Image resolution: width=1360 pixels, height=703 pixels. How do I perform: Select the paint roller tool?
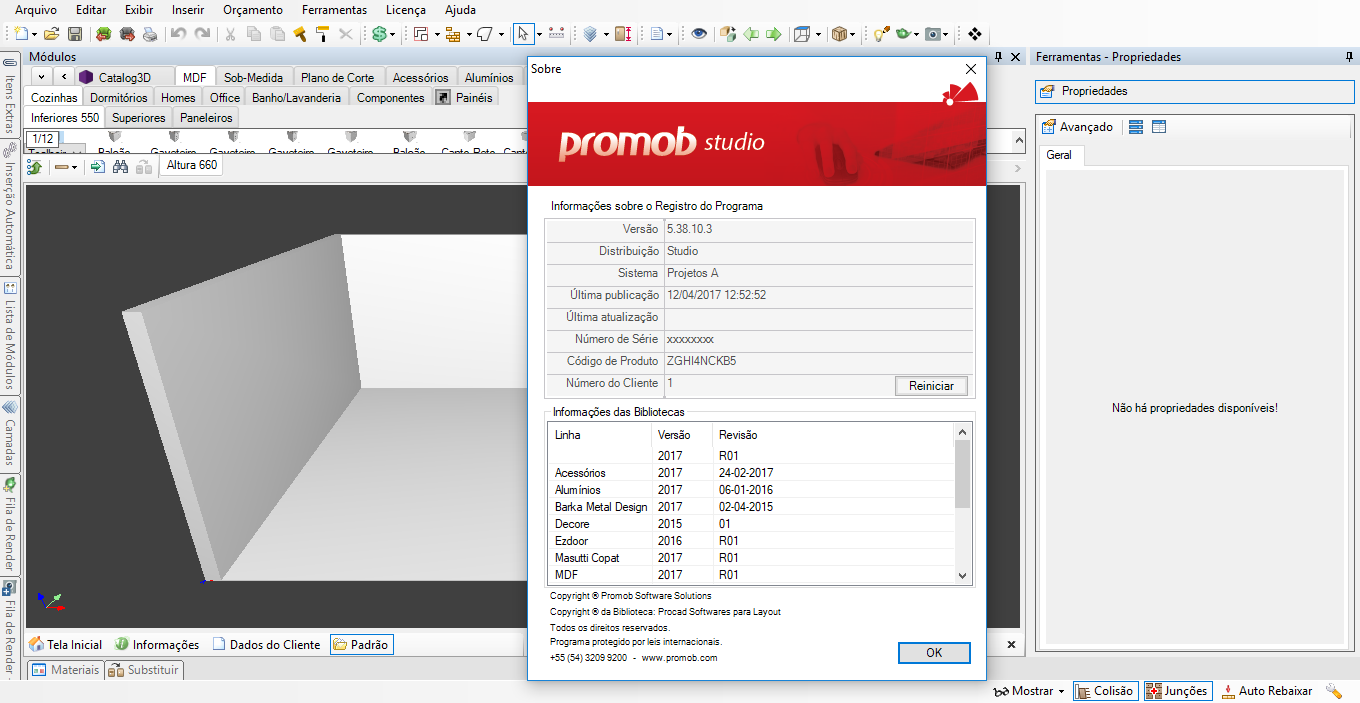click(x=322, y=34)
